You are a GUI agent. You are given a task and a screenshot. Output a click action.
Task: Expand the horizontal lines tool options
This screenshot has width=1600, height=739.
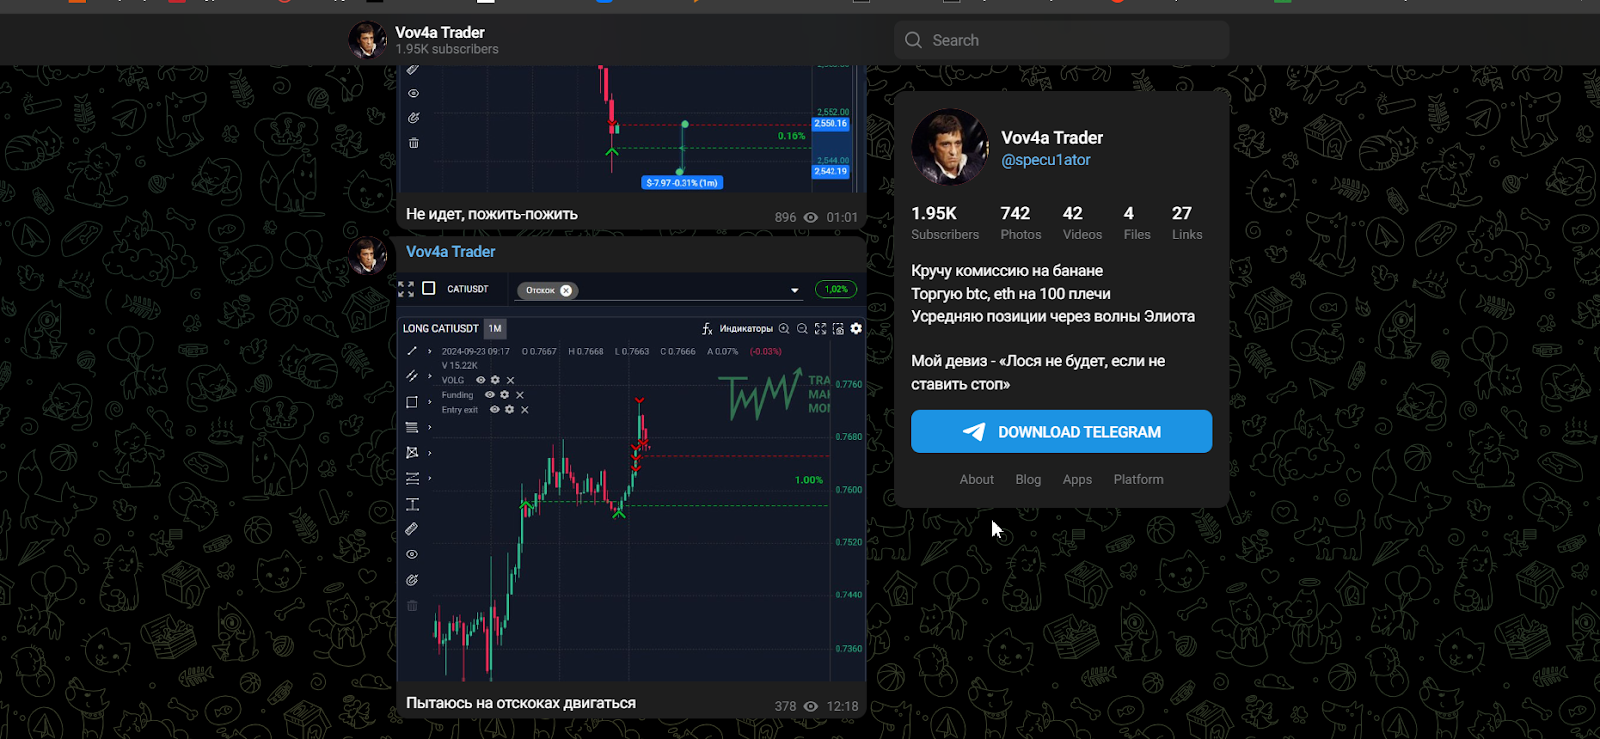(430, 427)
